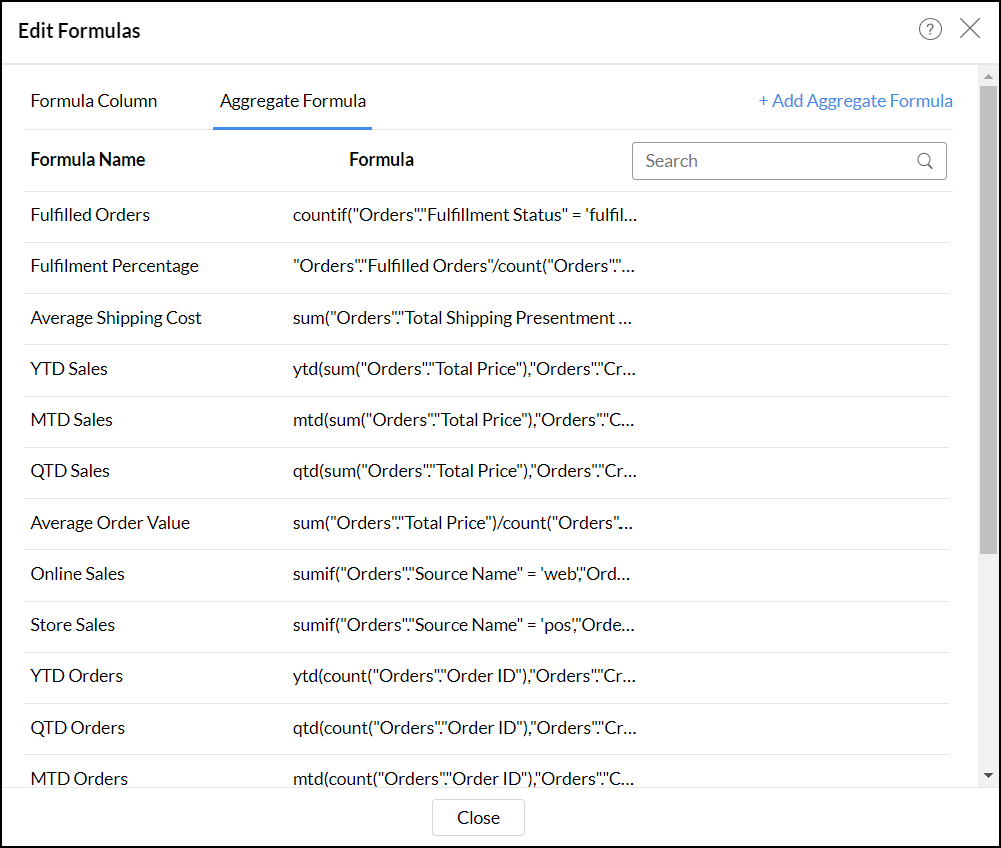Click the help question mark icon
This screenshot has width=1001, height=848.
pos(930,29)
